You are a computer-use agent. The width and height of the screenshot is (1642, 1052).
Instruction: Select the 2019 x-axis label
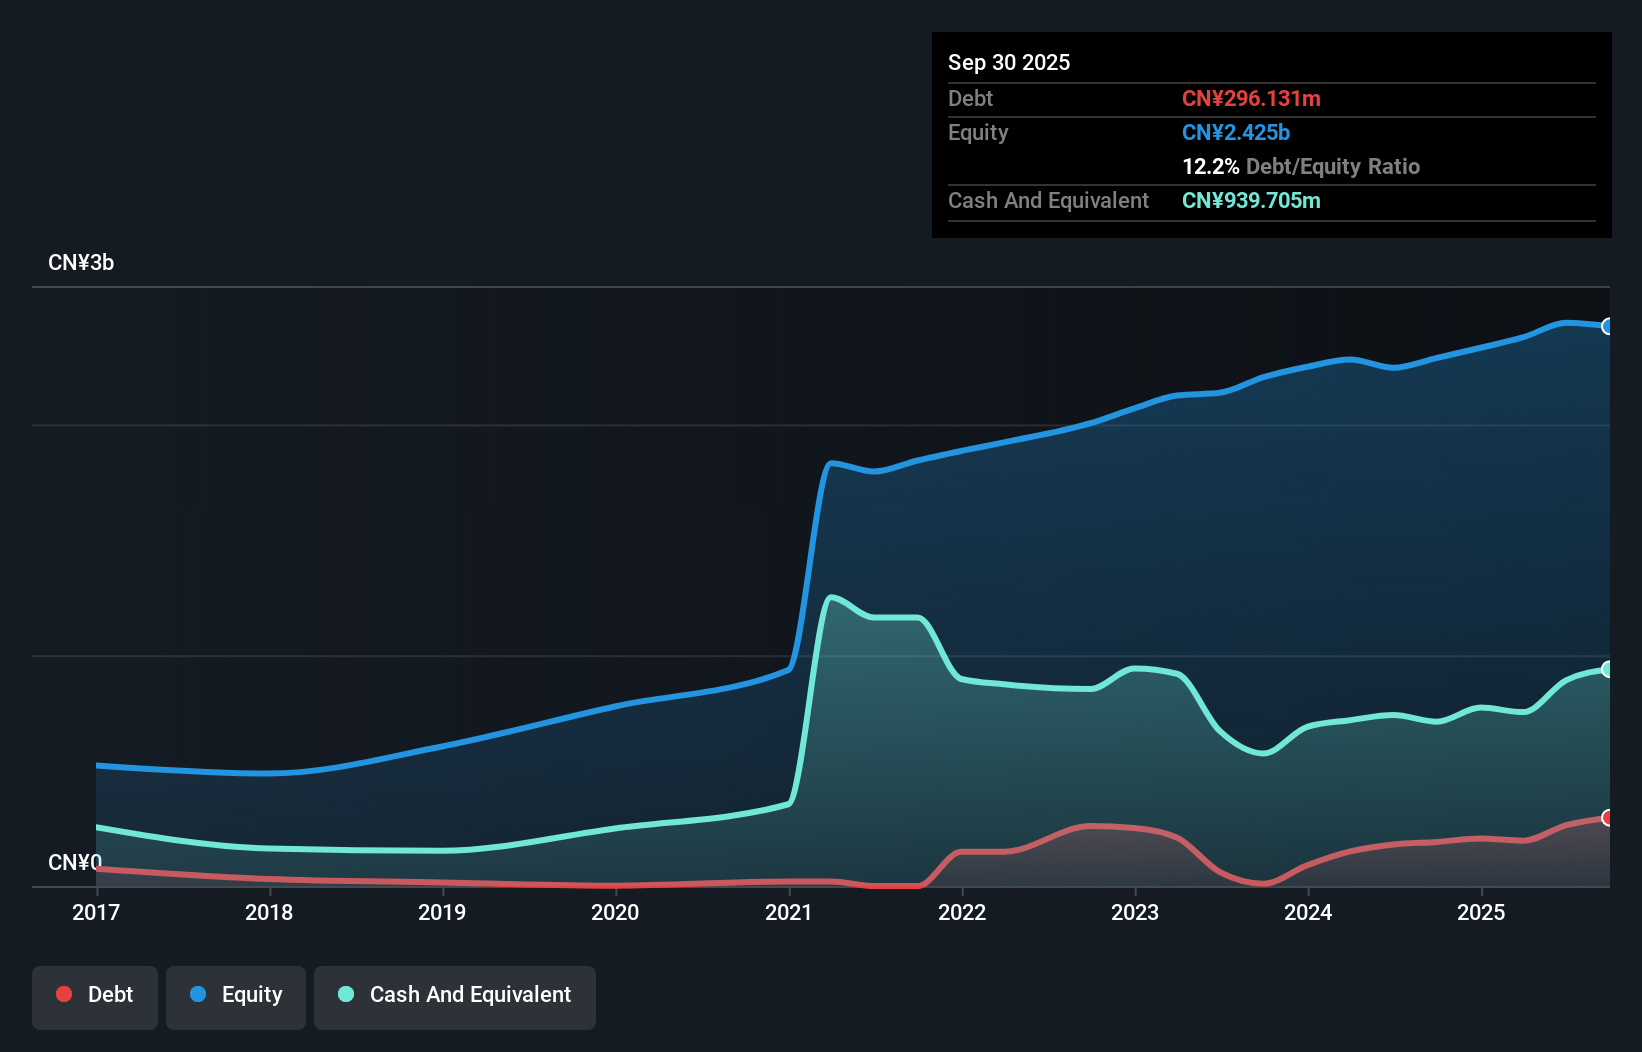pos(442,912)
